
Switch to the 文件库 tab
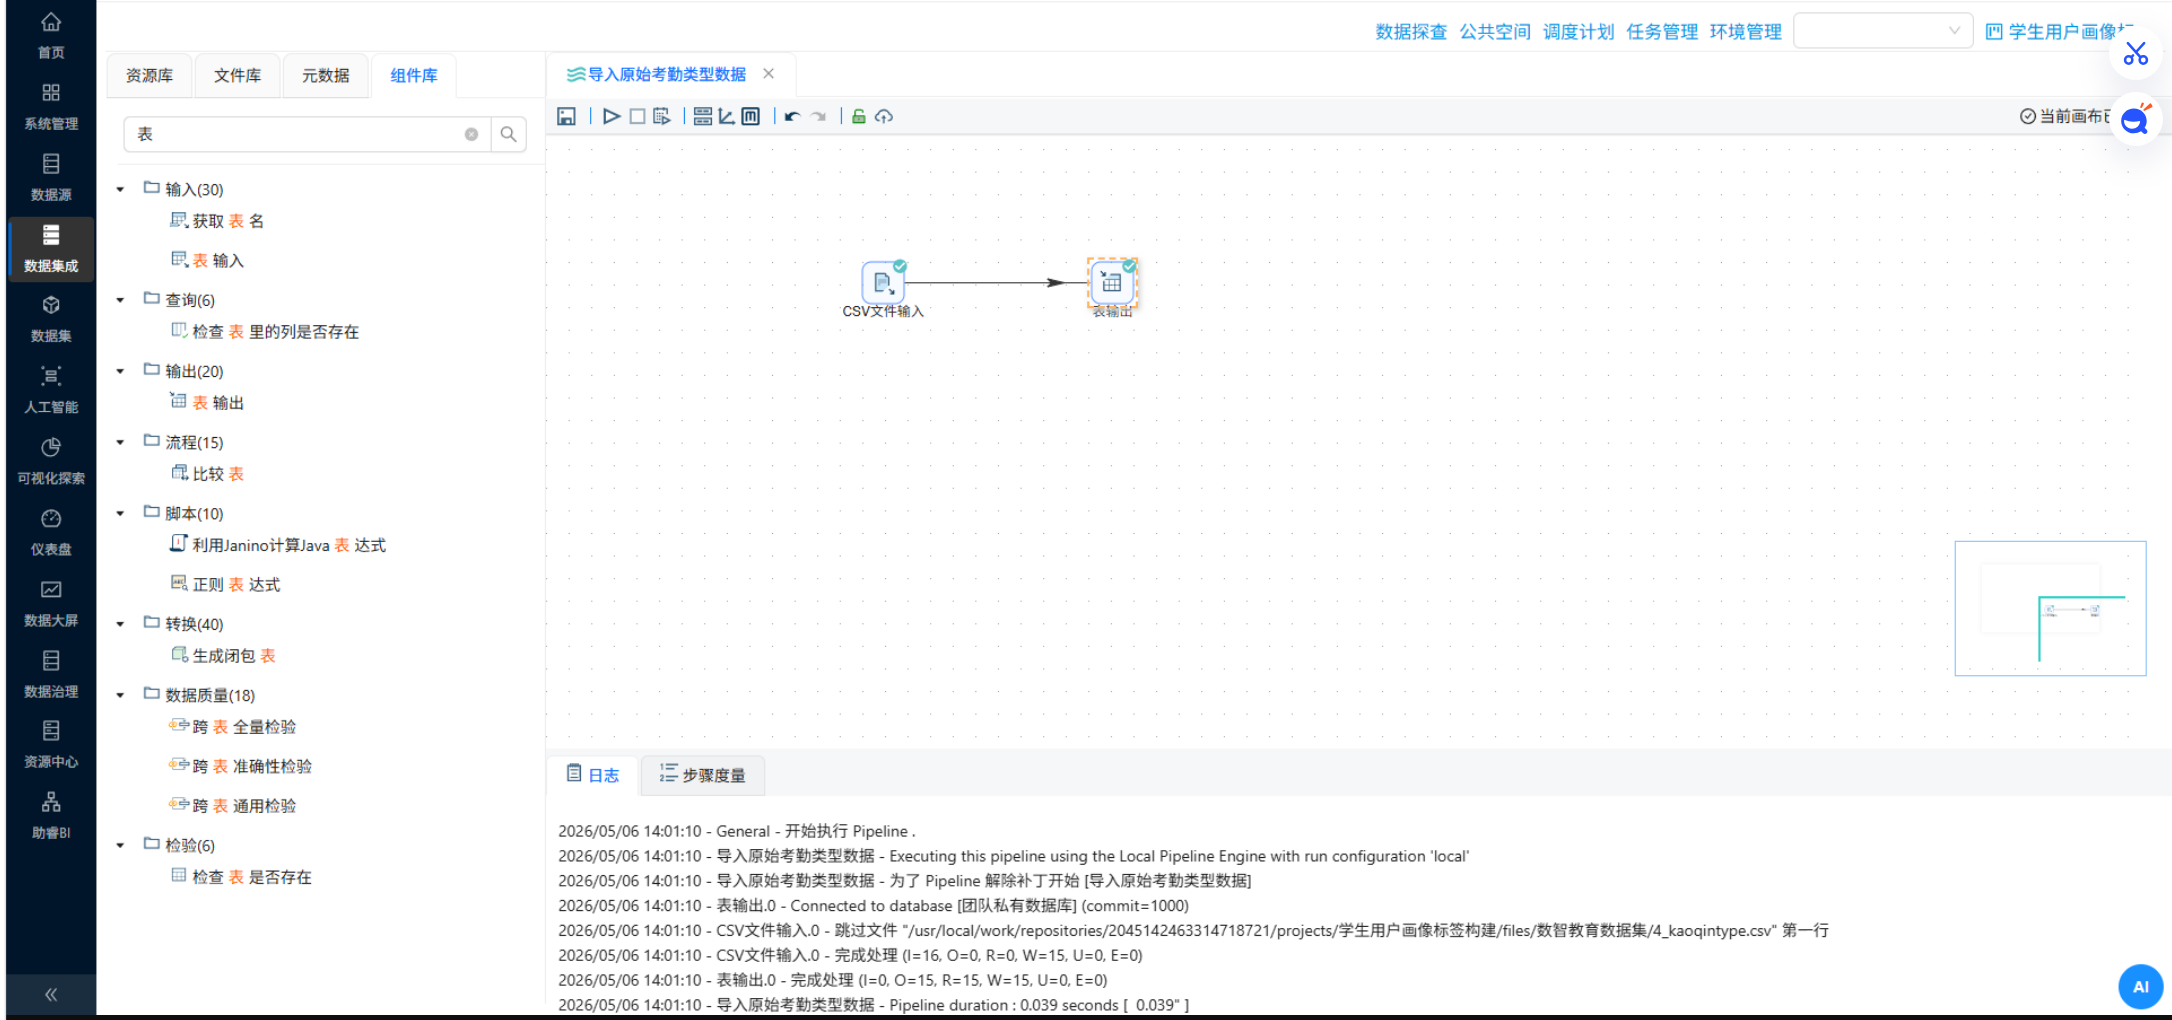pyautogui.click(x=237, y=75)
